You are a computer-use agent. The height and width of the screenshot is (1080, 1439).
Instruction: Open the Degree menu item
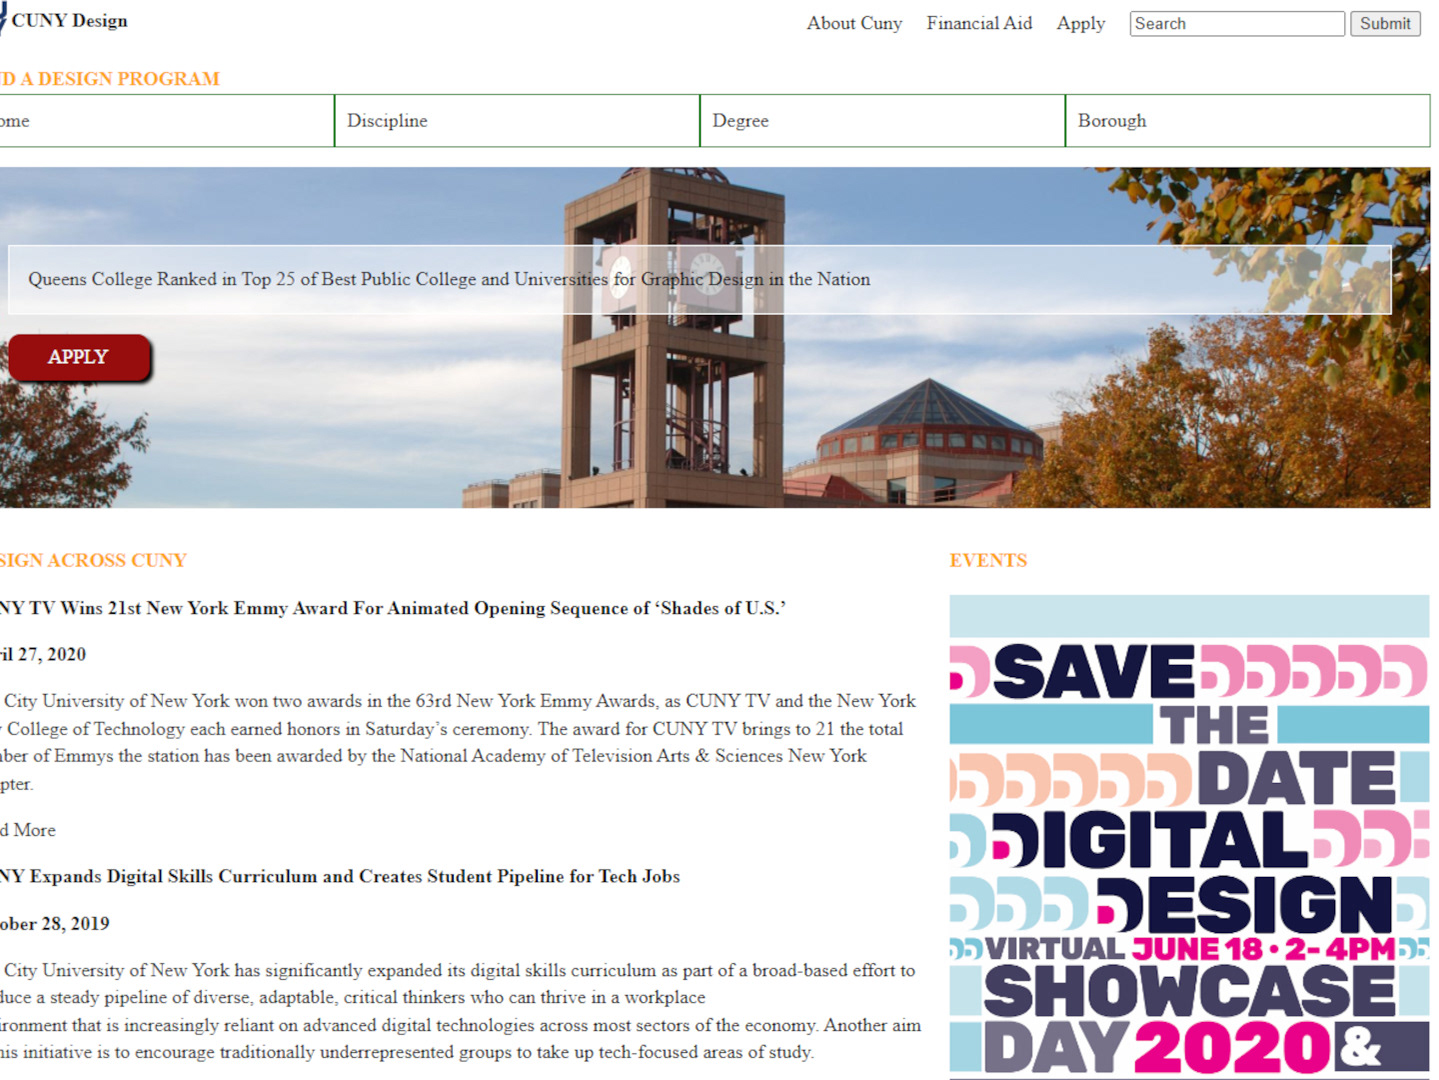[x=882, y=121]
